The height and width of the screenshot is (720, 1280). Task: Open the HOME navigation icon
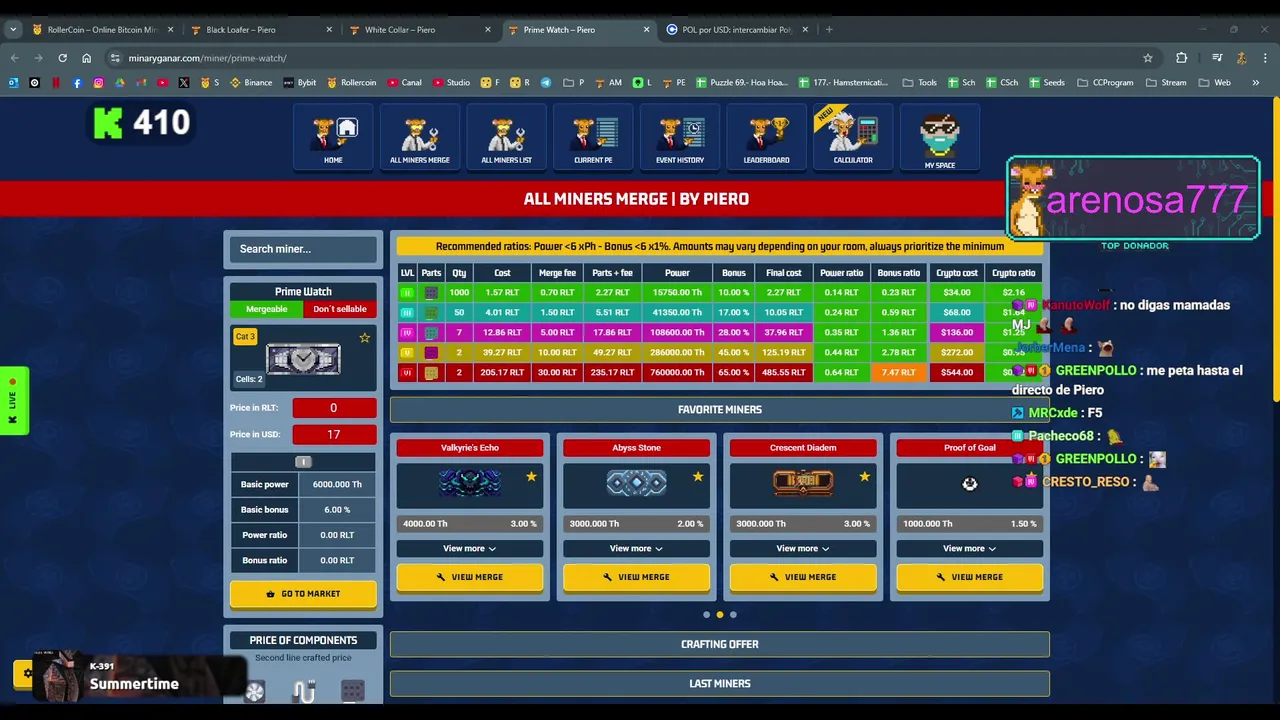[333, 138]
